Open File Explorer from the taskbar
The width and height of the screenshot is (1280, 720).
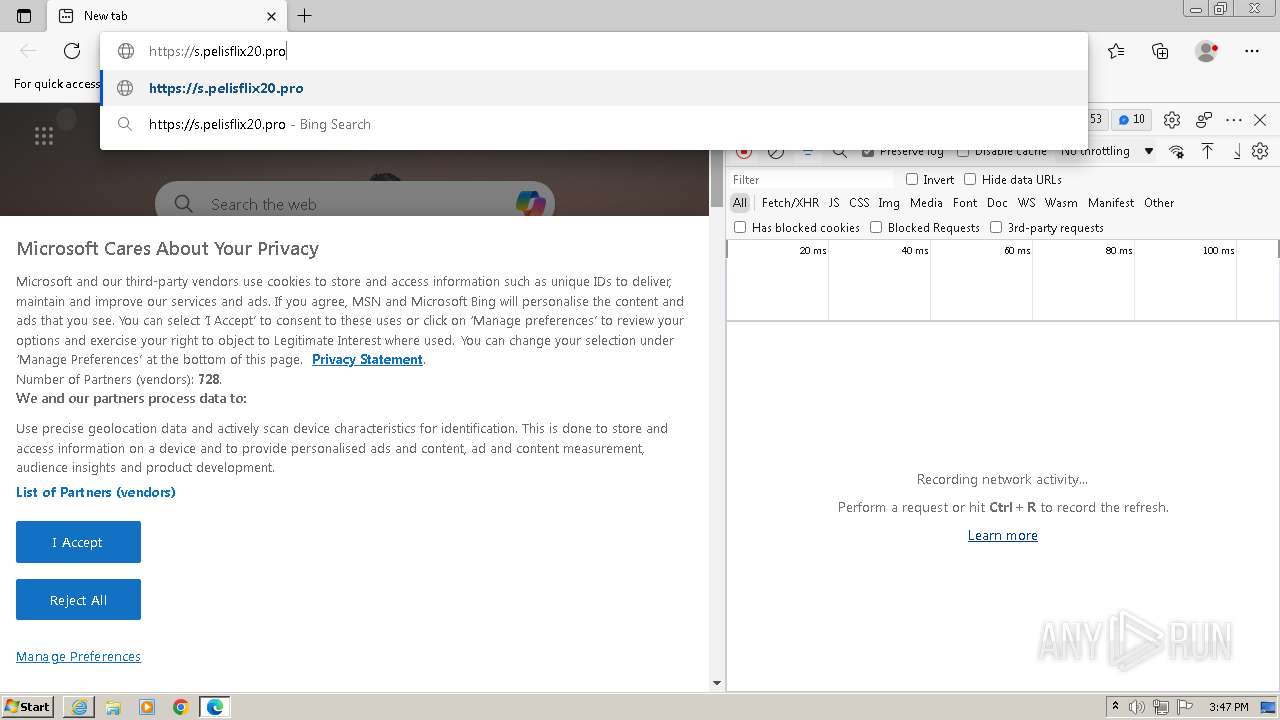point(113,707)
